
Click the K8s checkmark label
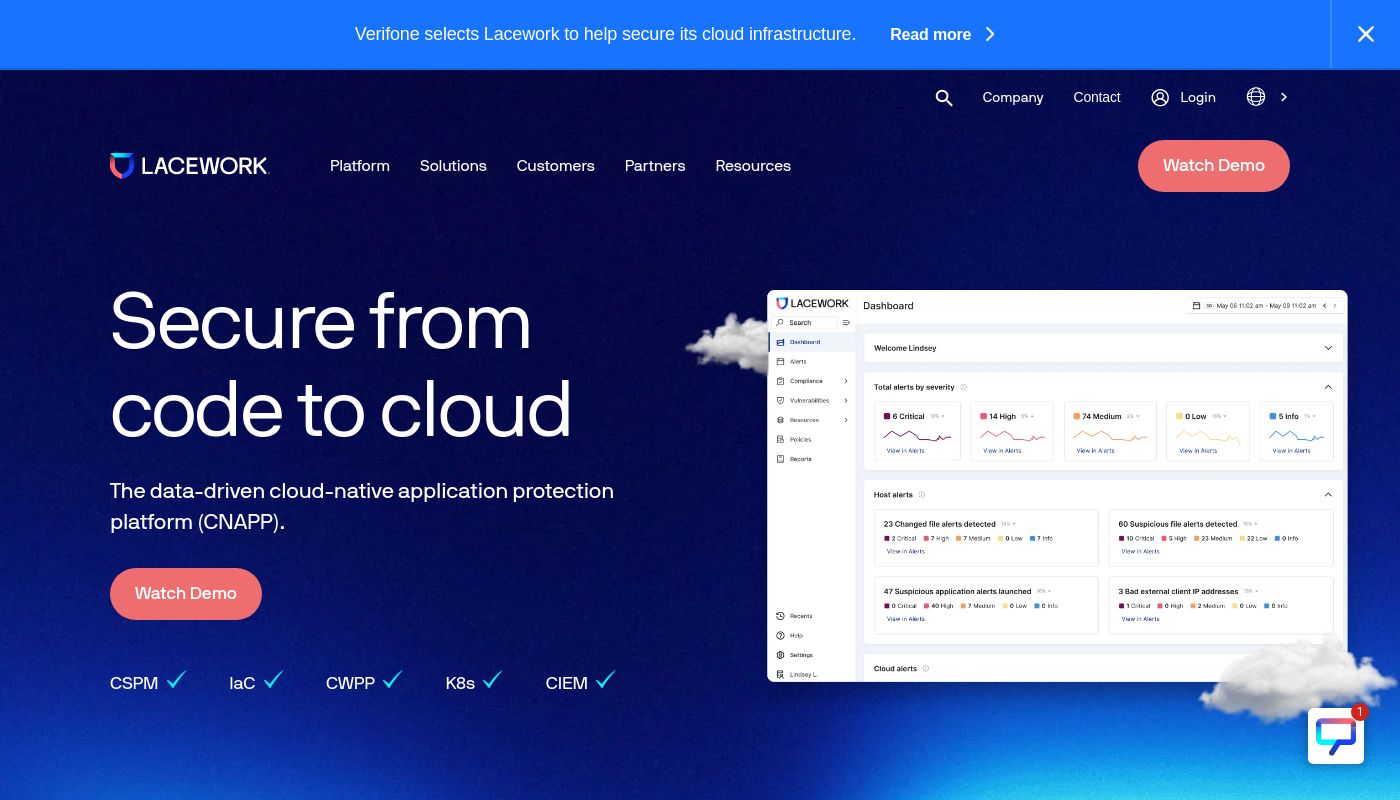[474, 682]
